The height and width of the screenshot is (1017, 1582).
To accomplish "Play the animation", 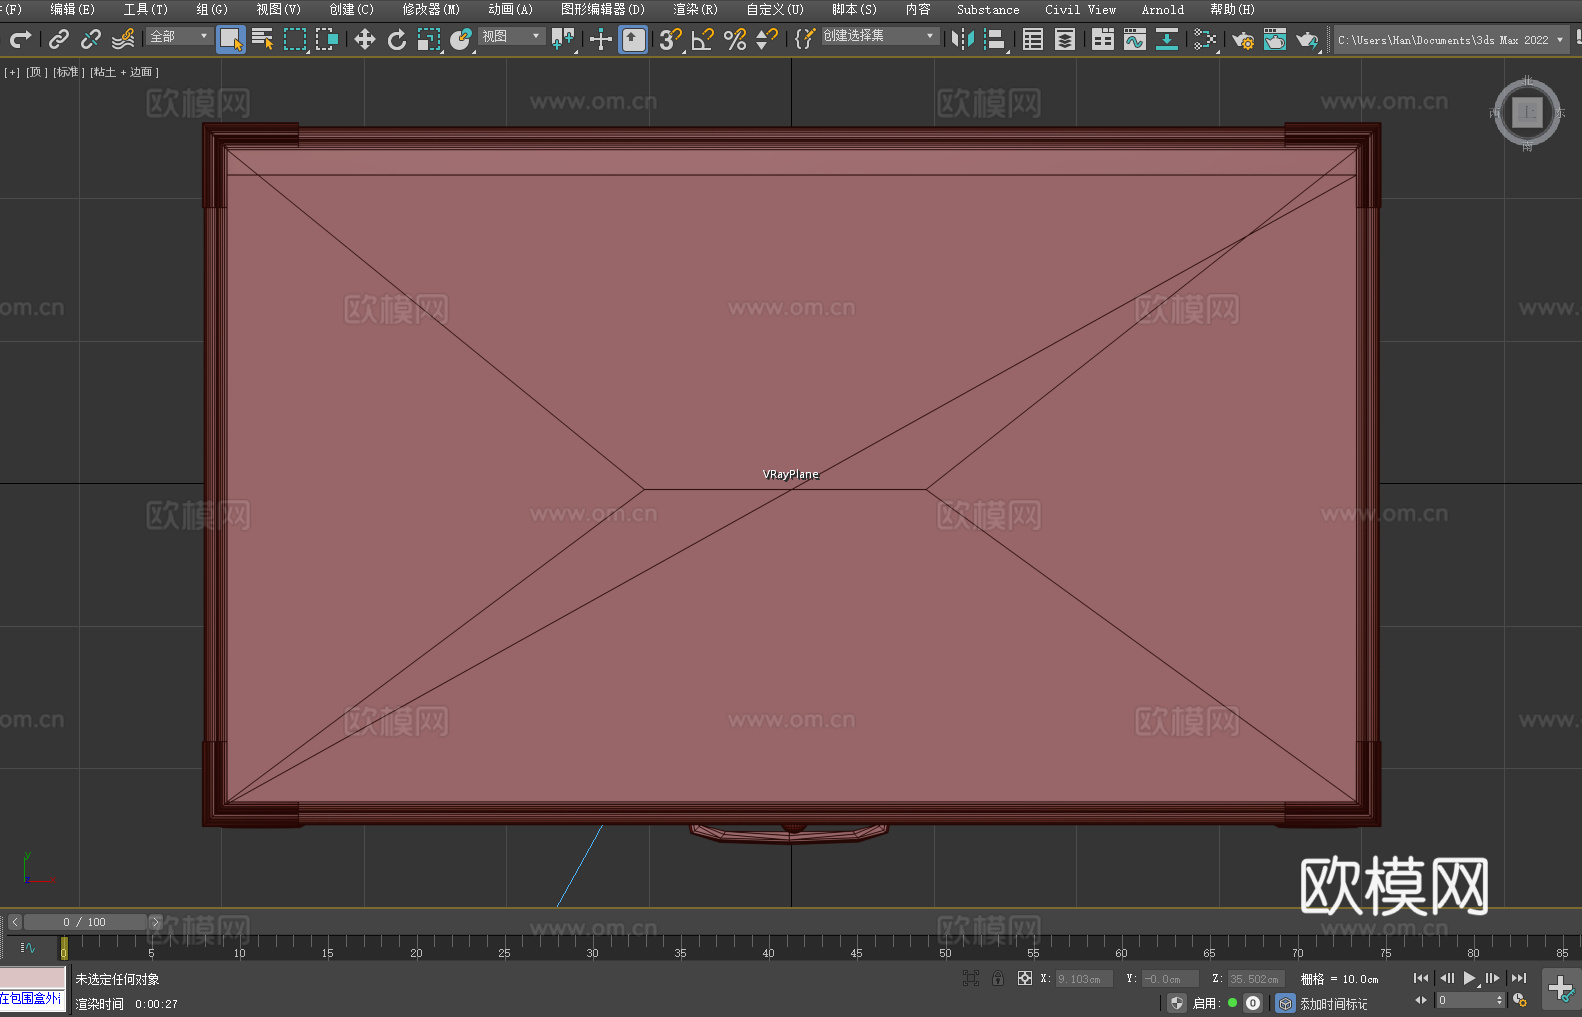I will click(1469, 978).
